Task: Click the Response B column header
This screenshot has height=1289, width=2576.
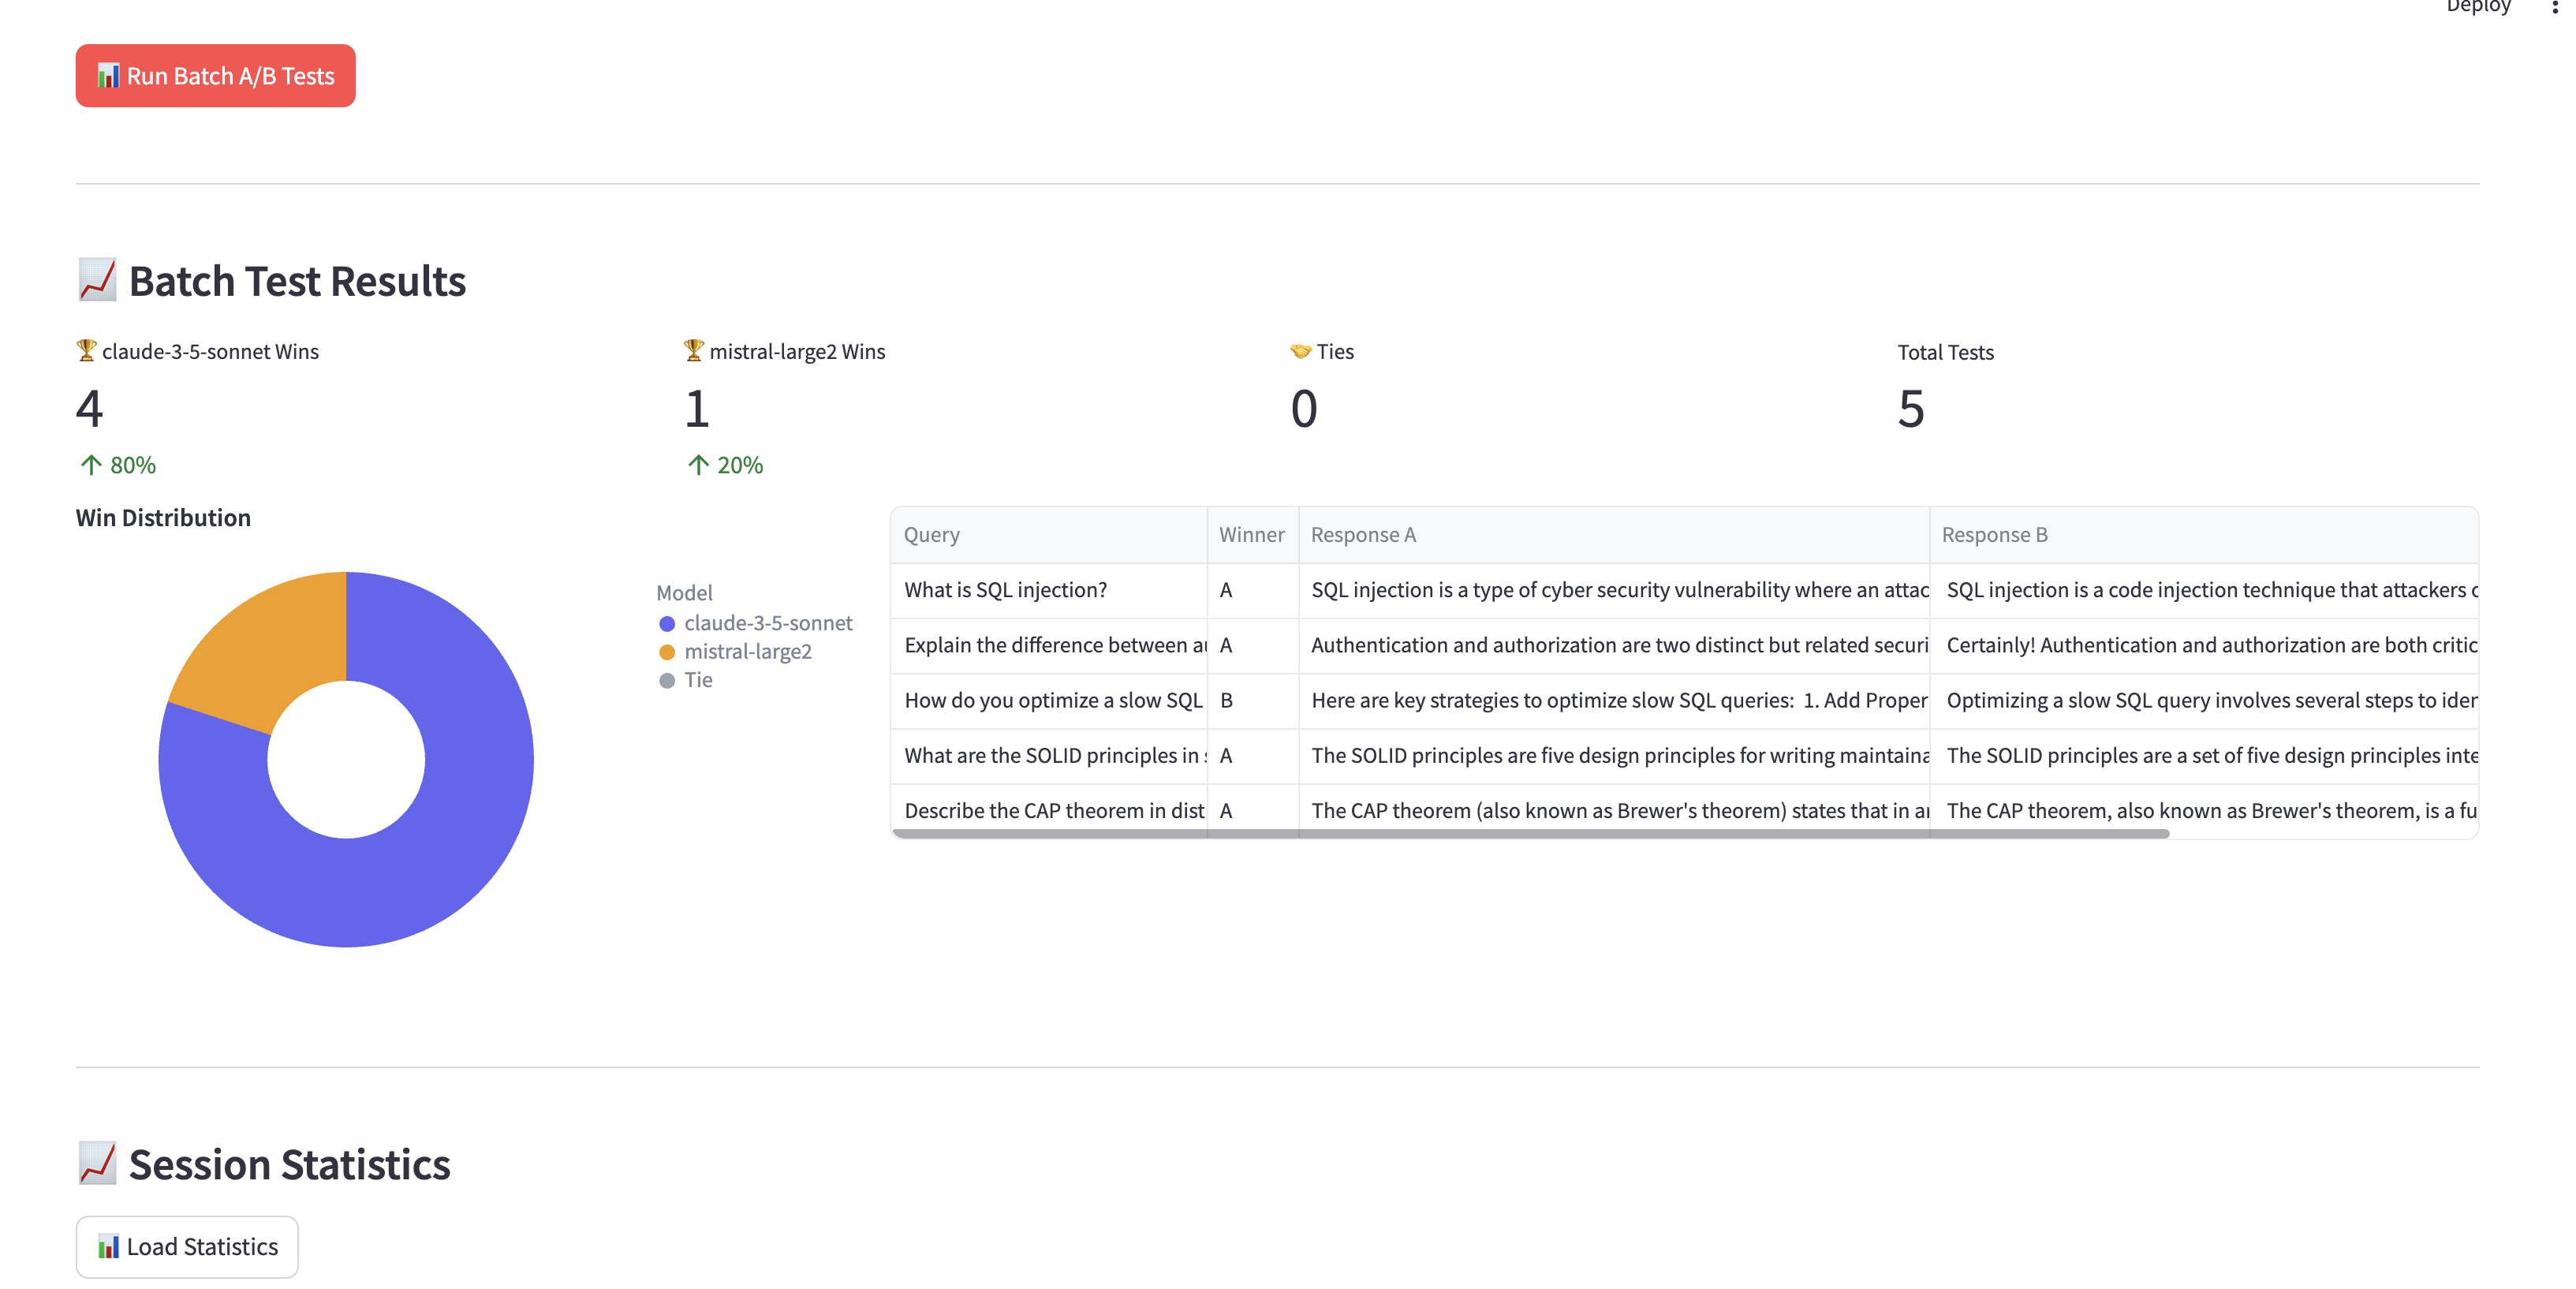Action: click(1994, 535)
